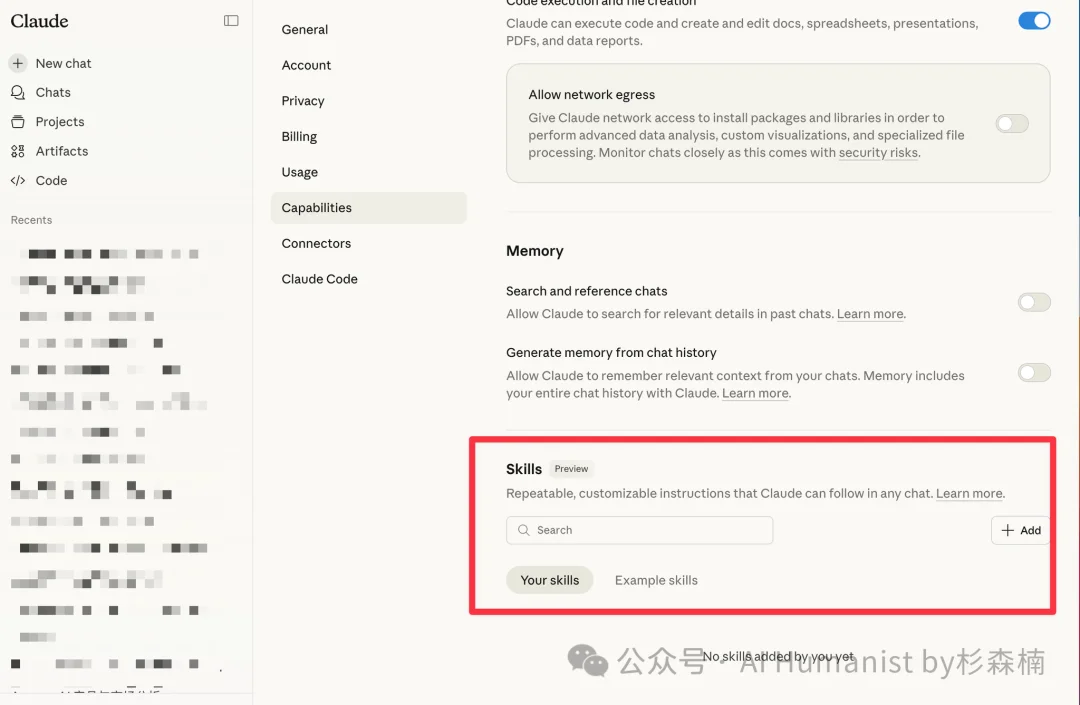Click the Claude logo text

point(40,20)
